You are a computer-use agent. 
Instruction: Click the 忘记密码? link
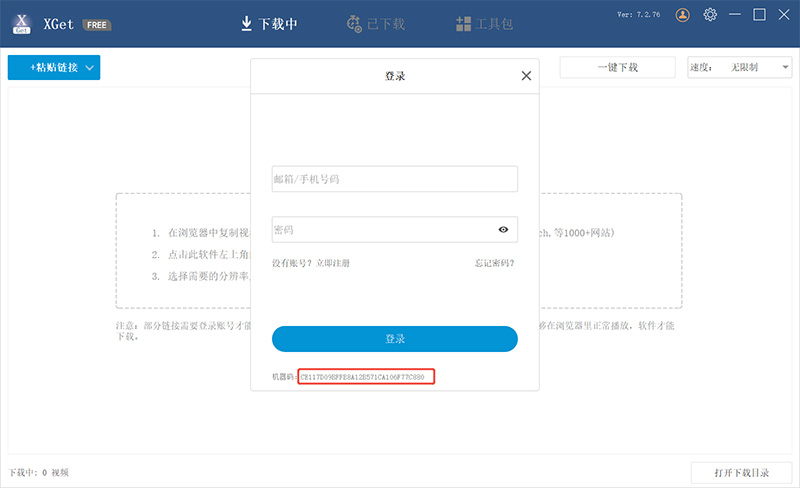tap(494, 263)
